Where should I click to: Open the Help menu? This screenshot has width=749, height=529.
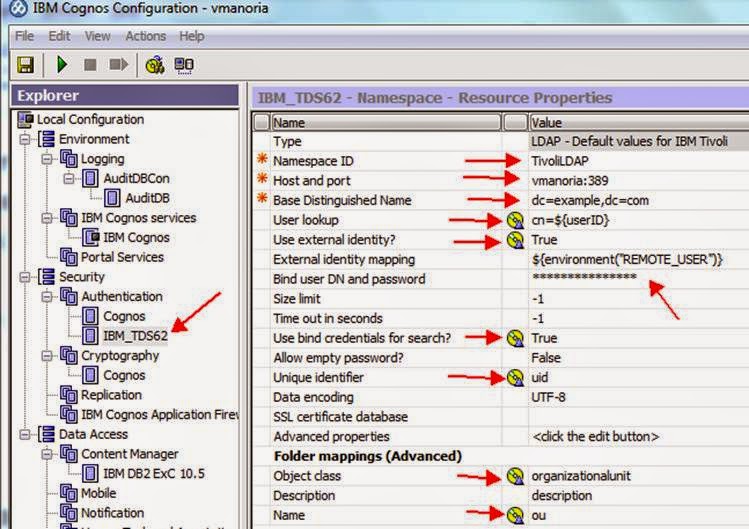coord(192,36)
